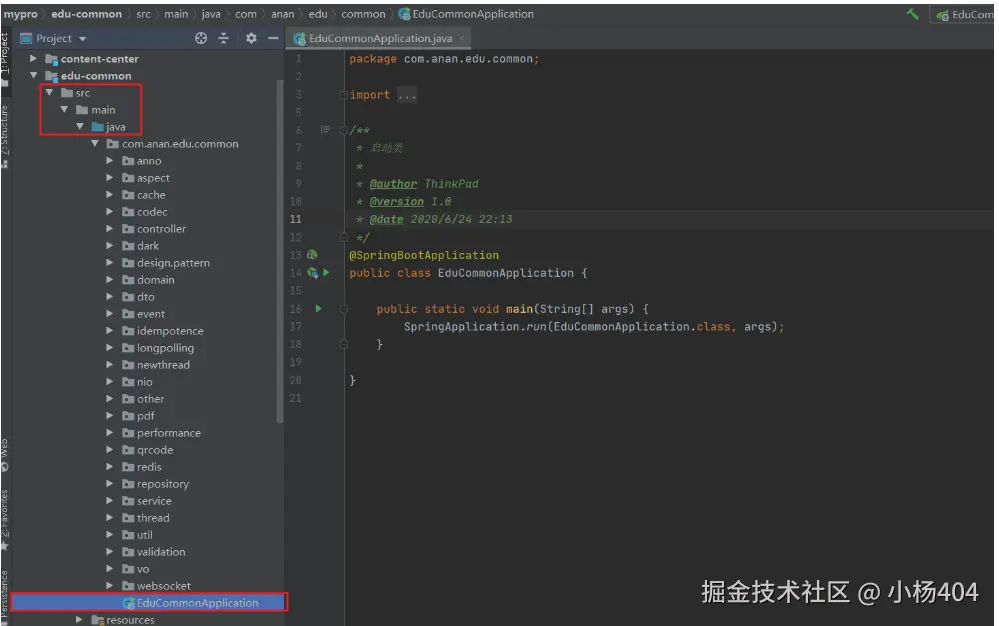
Task: Fold the Javadoc comment block
Action: (x=344, y=131)
